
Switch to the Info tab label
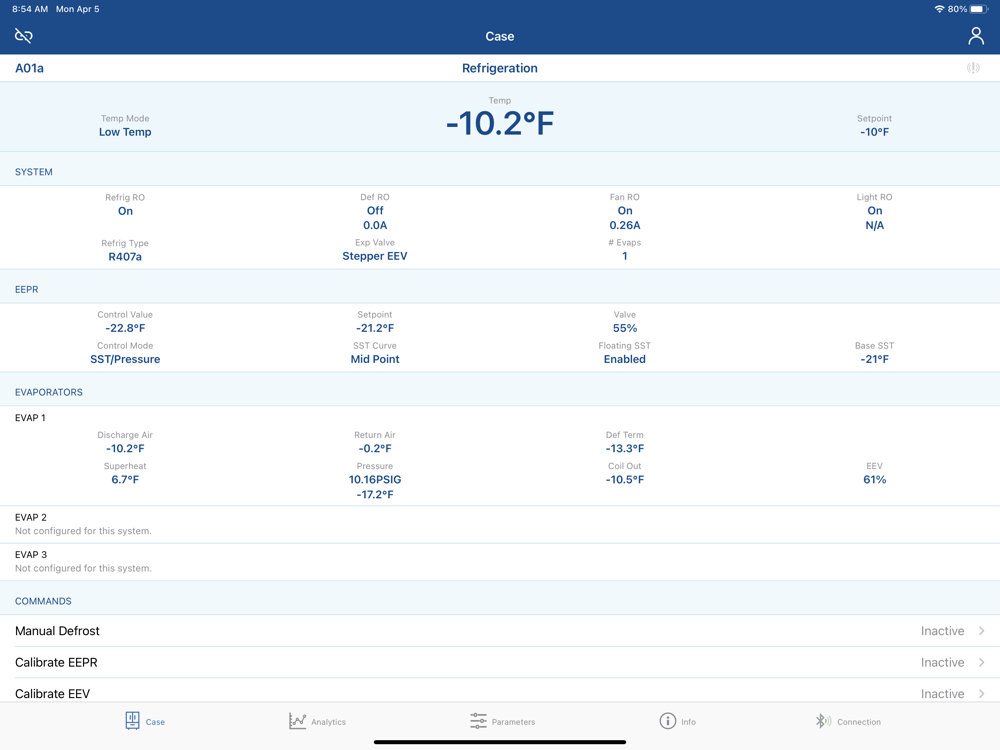click(688, 722)
